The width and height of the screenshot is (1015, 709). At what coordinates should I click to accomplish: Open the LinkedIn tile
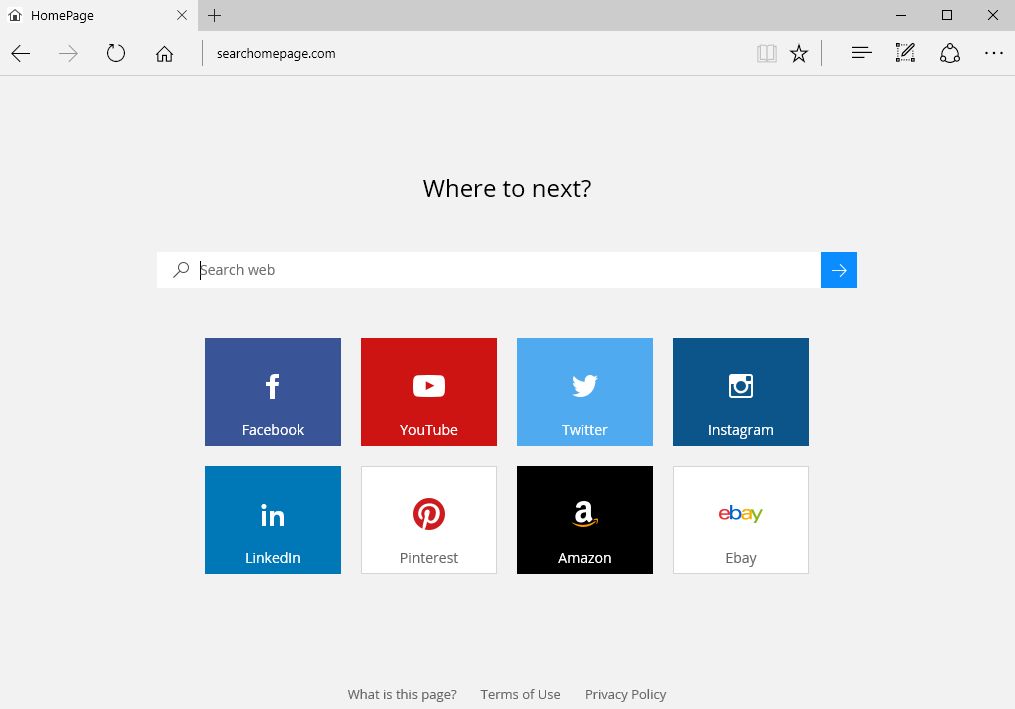click(273, 520)
